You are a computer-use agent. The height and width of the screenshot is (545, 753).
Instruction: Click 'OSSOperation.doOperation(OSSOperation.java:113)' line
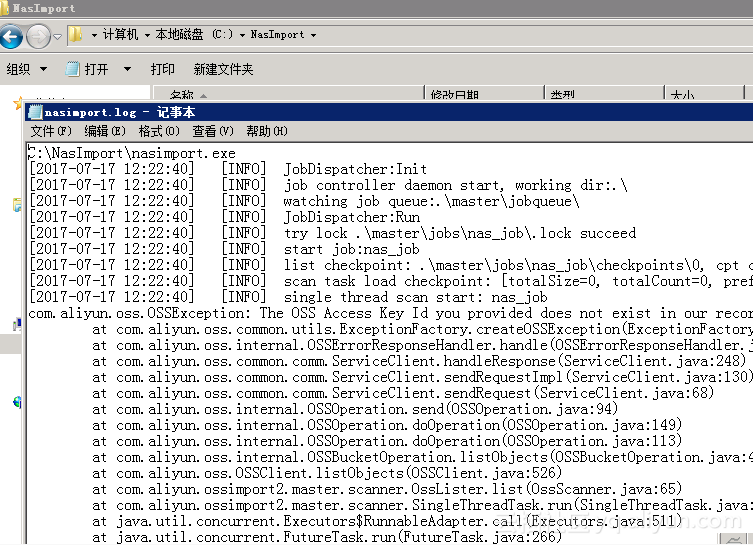click(387, 441)
